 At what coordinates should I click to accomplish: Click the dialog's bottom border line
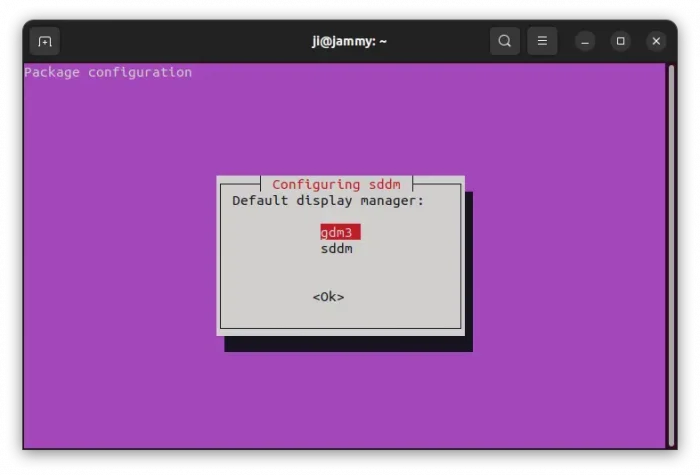click(340, 328)
